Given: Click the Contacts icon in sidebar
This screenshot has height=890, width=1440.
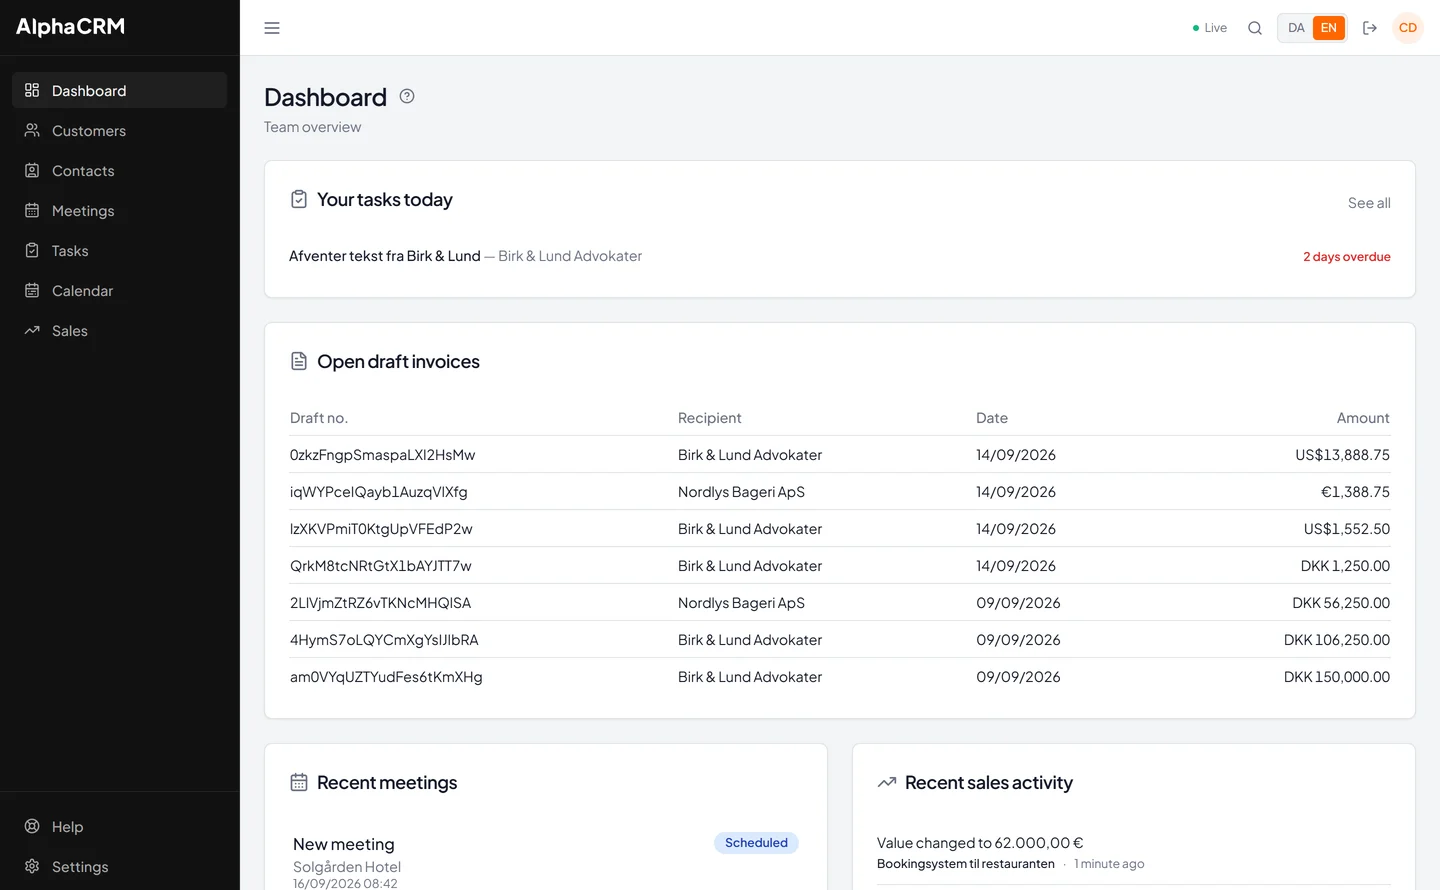Looking at the screenshot, I should pyautogui.click(x=32, y=170).
